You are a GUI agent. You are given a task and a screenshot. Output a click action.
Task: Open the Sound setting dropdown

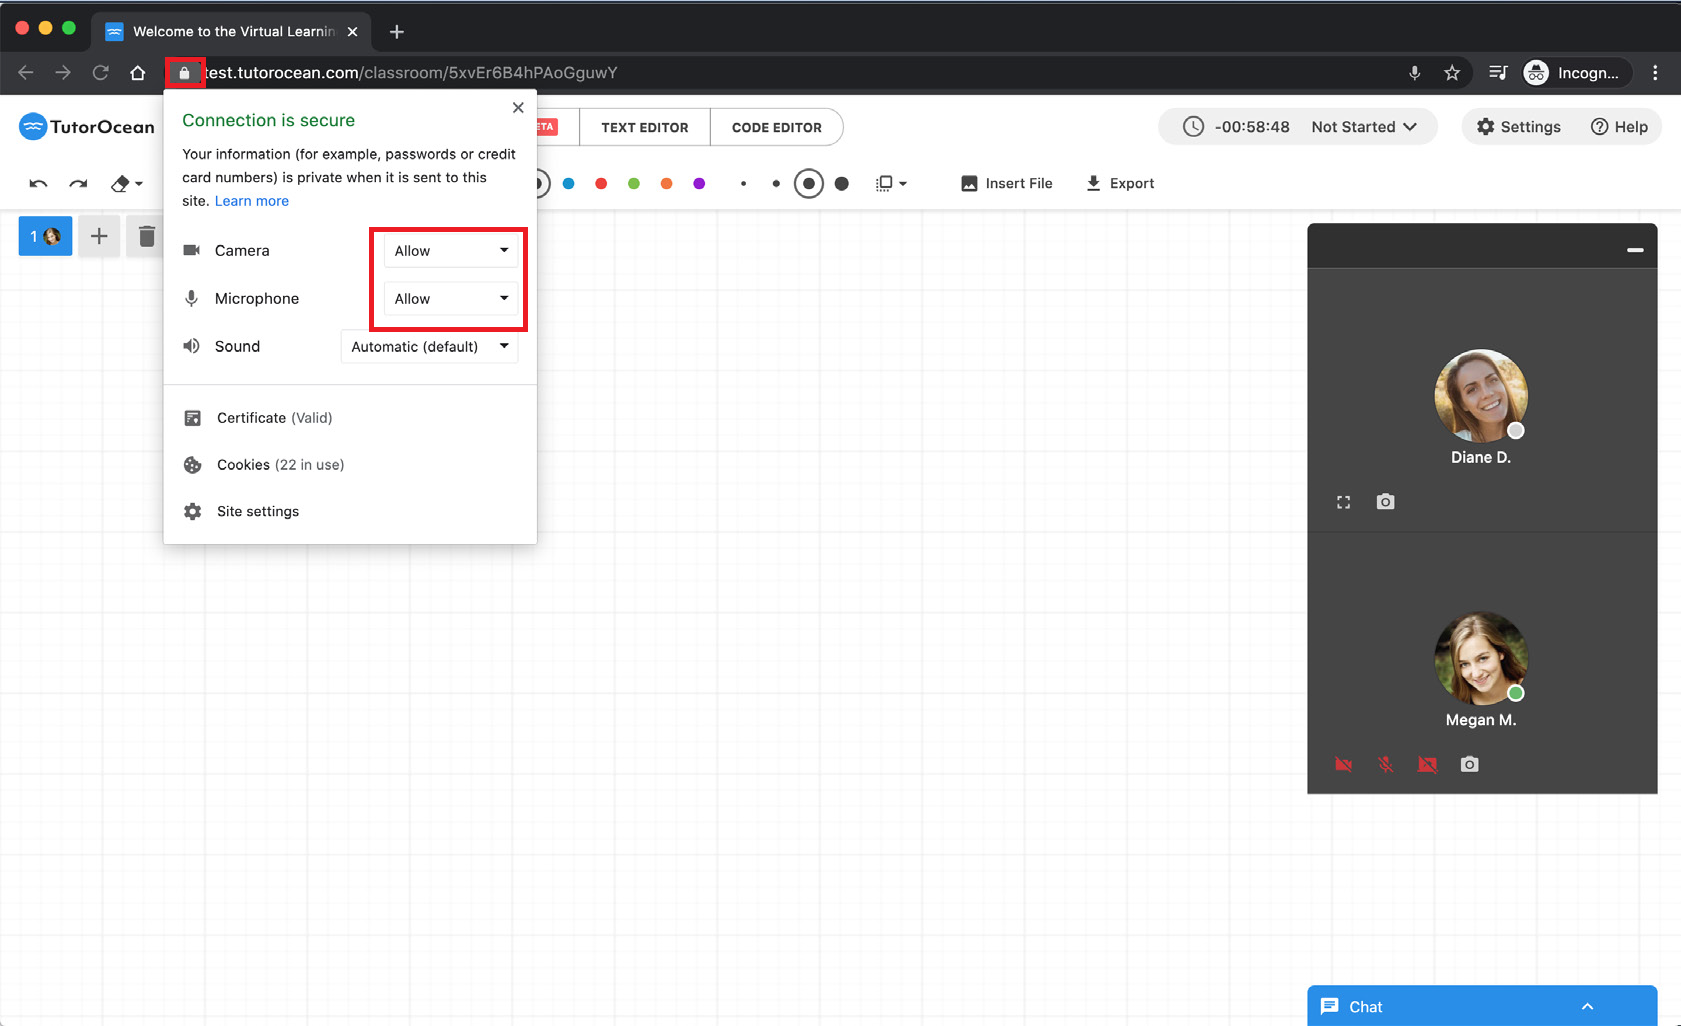click(430, 346)
